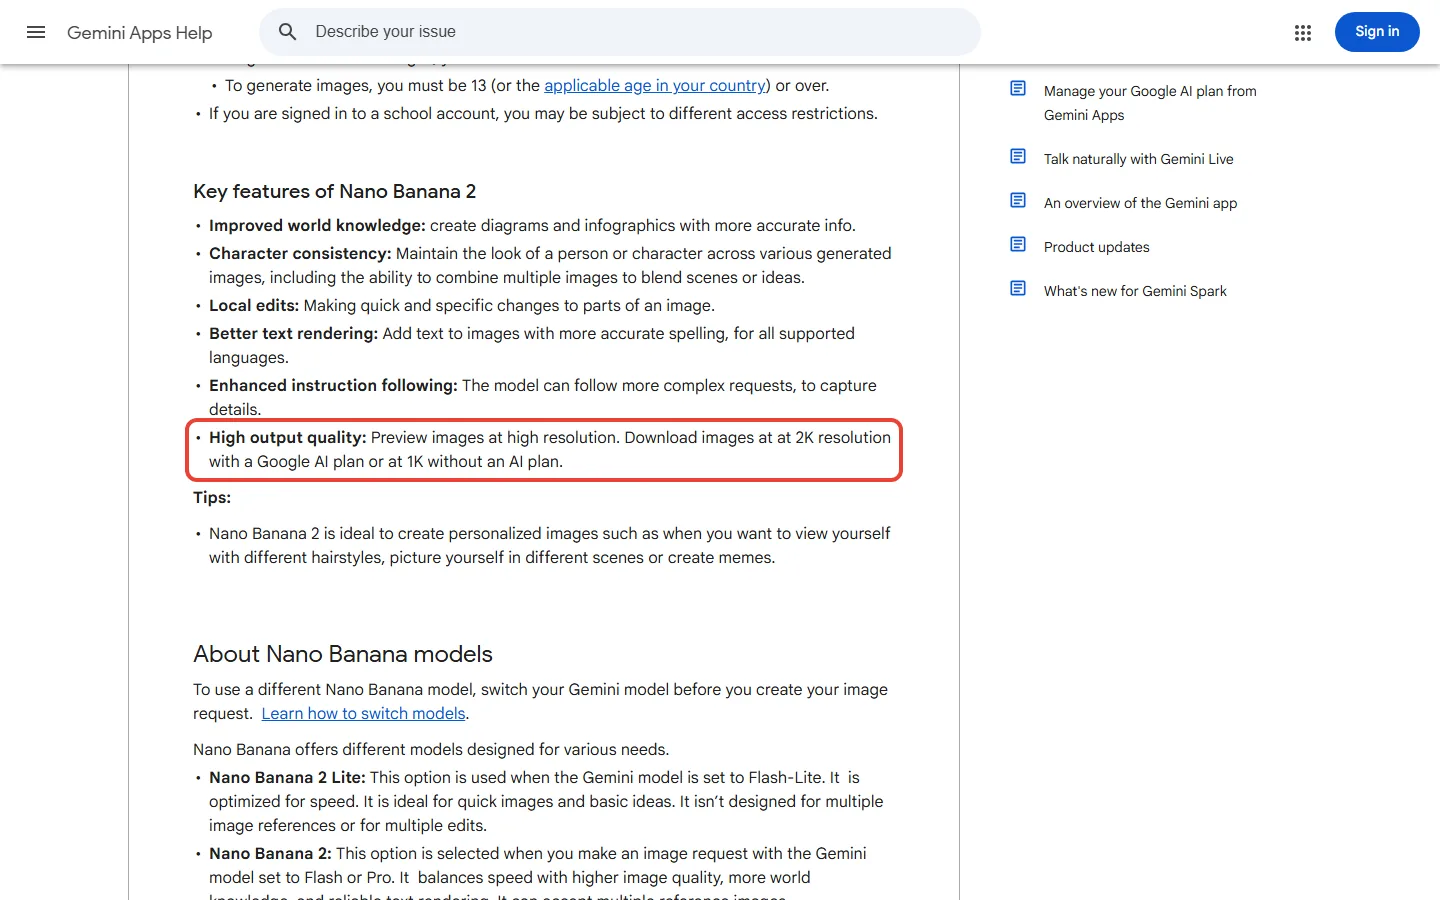Open the applicable age in your country link
1440x900 pixels.
(x=655, y=86)
